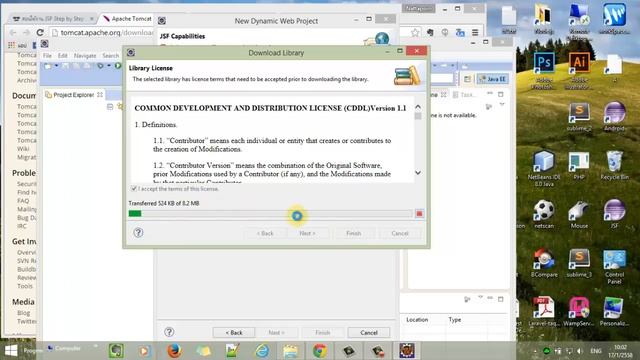640x360 pixels.
Task: Open Control Panel desktop shortcut
Action: pos(614,266)
